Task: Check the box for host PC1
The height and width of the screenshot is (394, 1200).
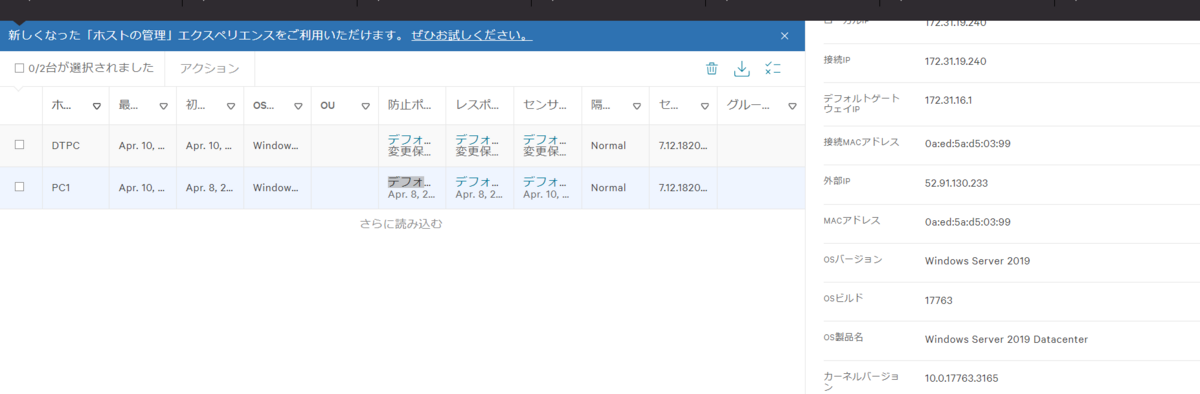Action: coord(19,187)
